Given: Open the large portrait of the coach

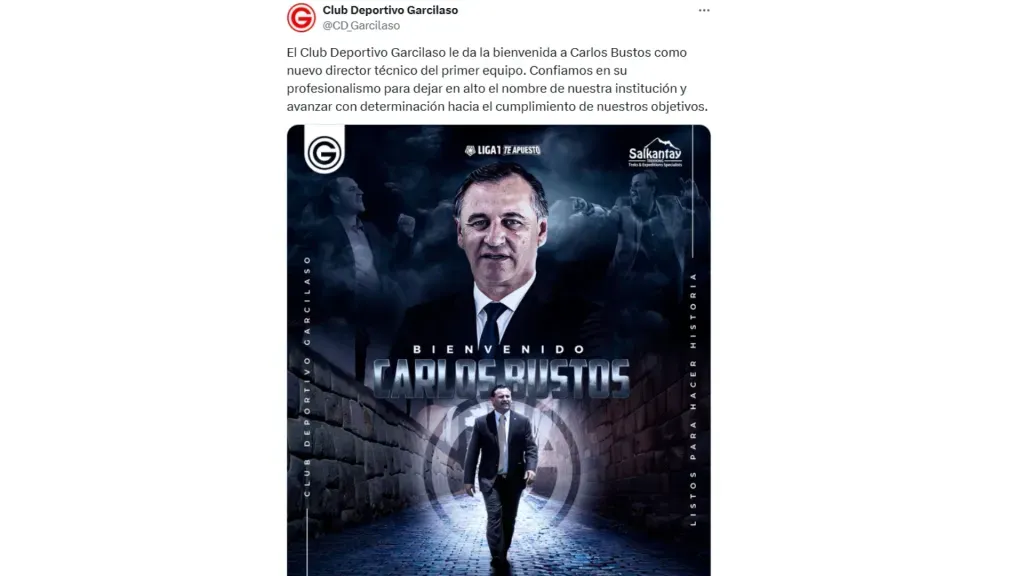Looking at the screenshot, I should [x=500, y=255].
